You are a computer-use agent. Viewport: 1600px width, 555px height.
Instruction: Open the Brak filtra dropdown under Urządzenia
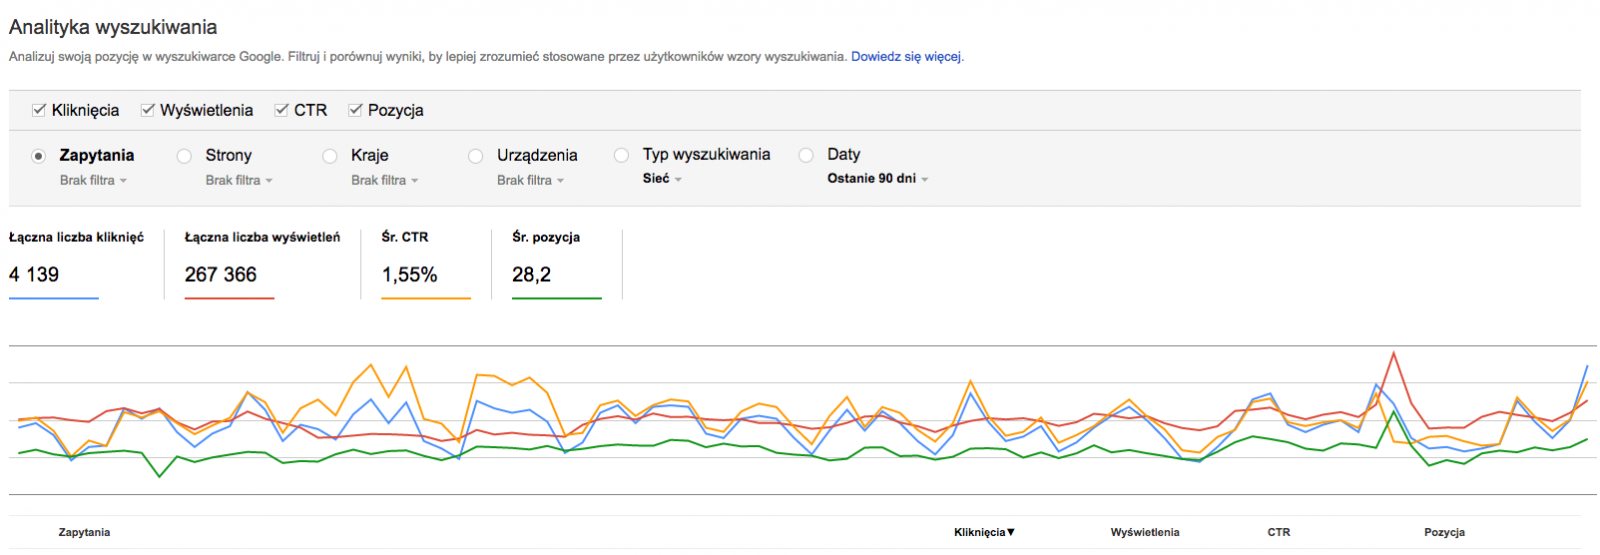531,180
